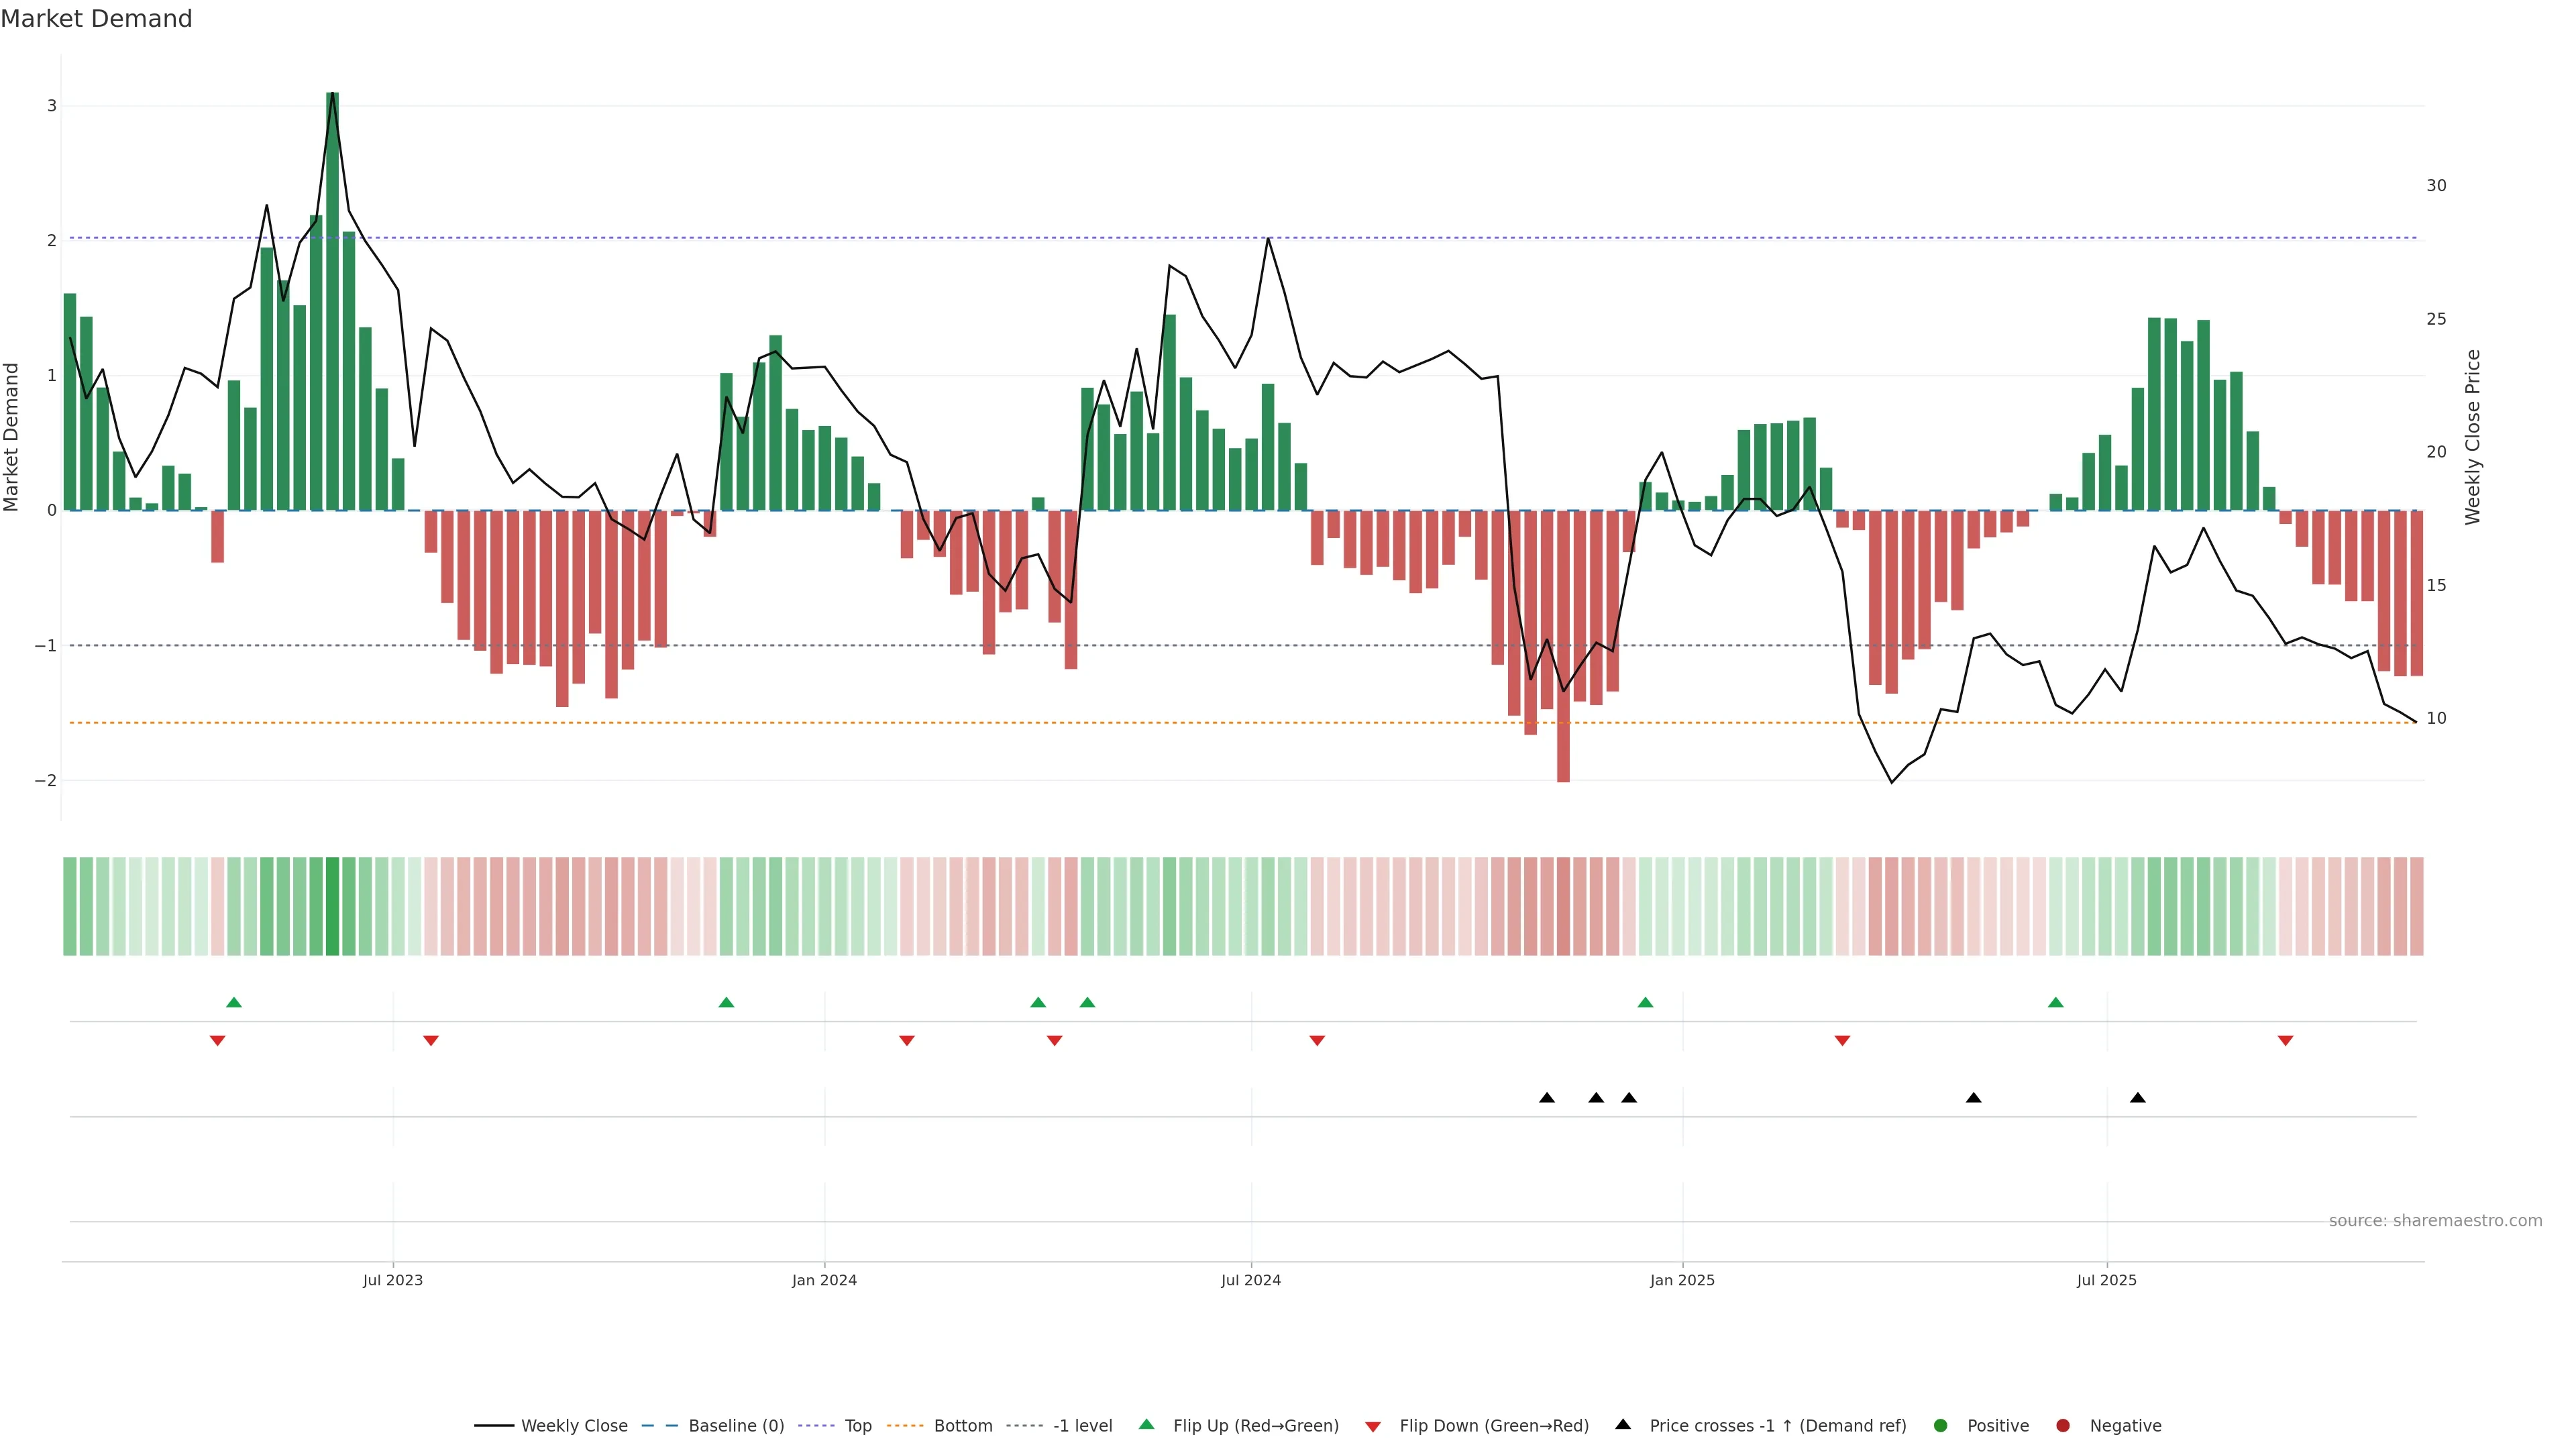
Task: Click the sharemaestro.com source text
Action: pyautogui.click(x=2435, y=1220)
